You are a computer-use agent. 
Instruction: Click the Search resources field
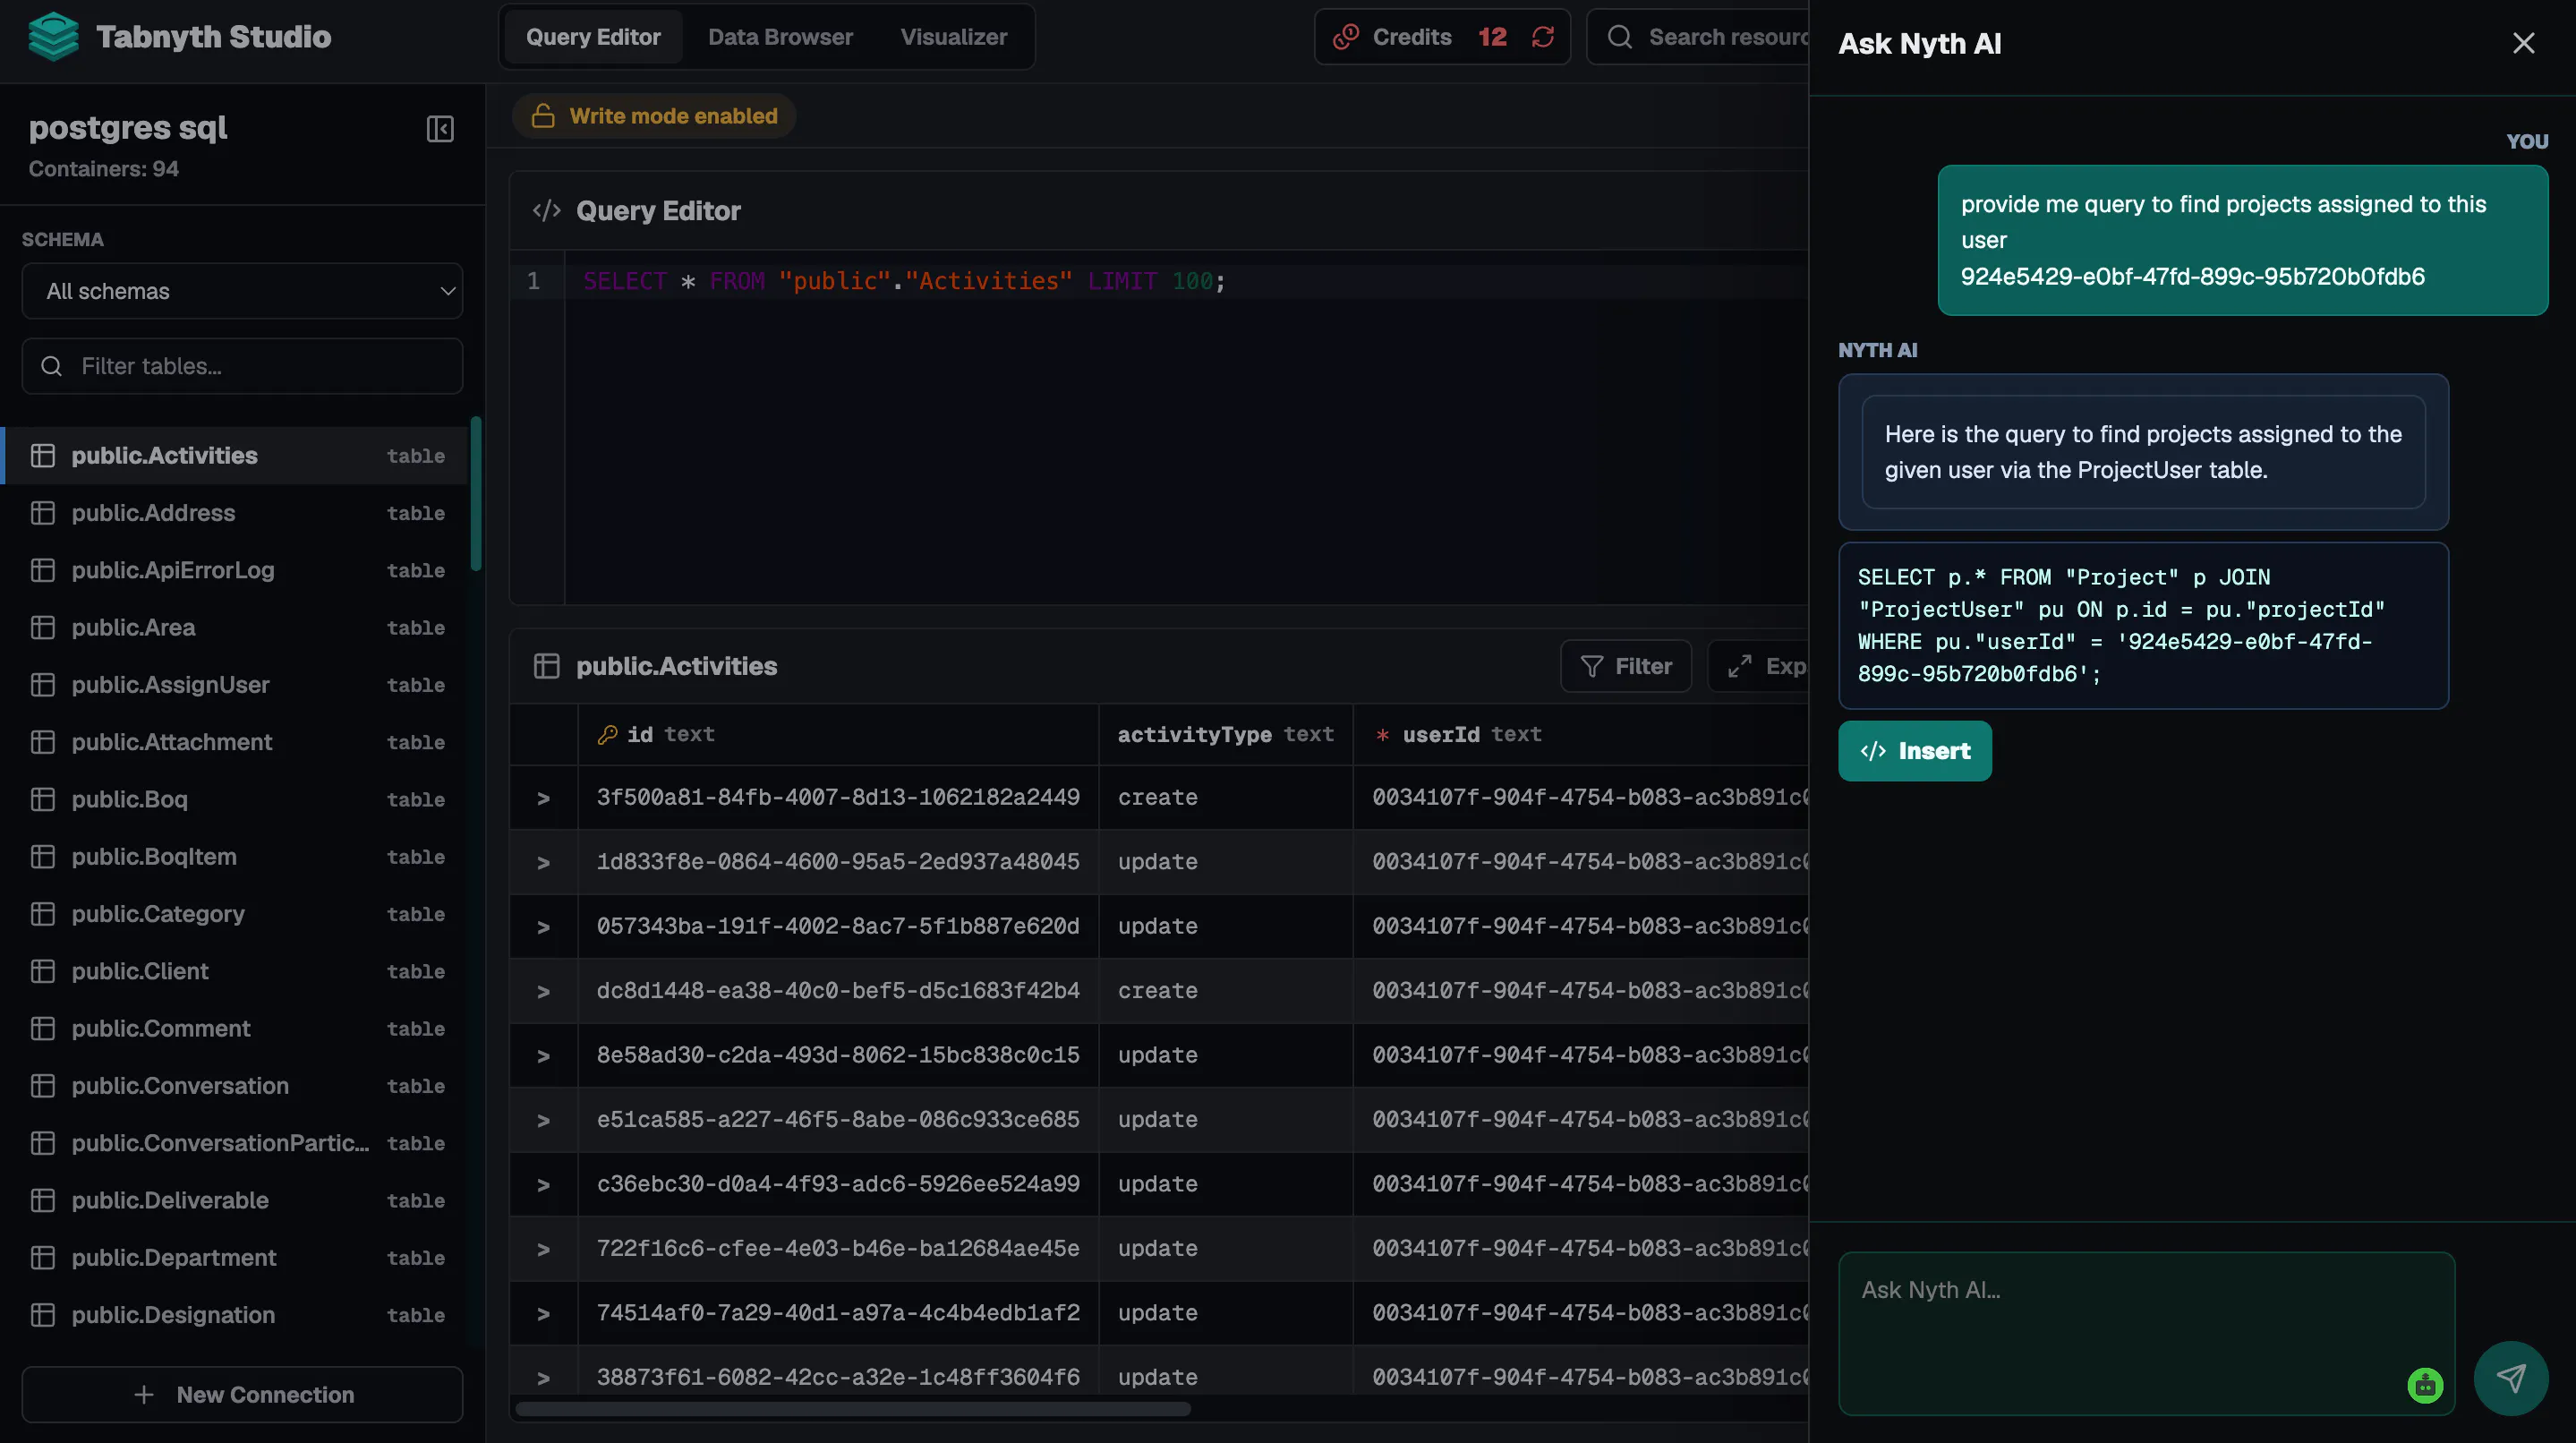(1700, 37)
